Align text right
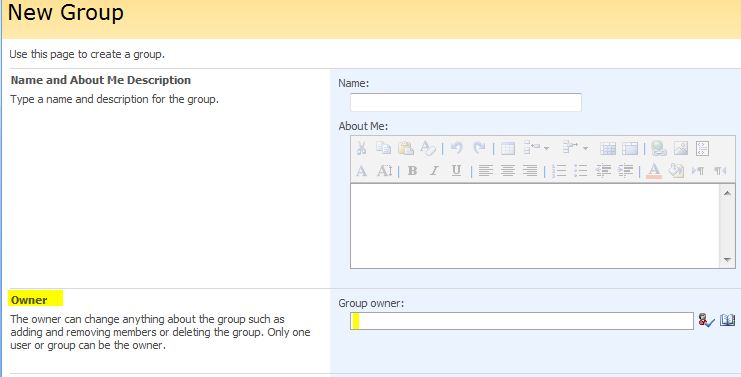 point(530,171)
